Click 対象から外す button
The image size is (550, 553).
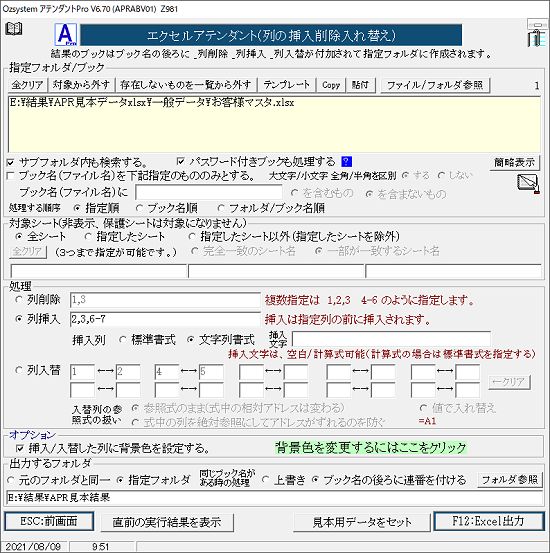coord(81,85)
